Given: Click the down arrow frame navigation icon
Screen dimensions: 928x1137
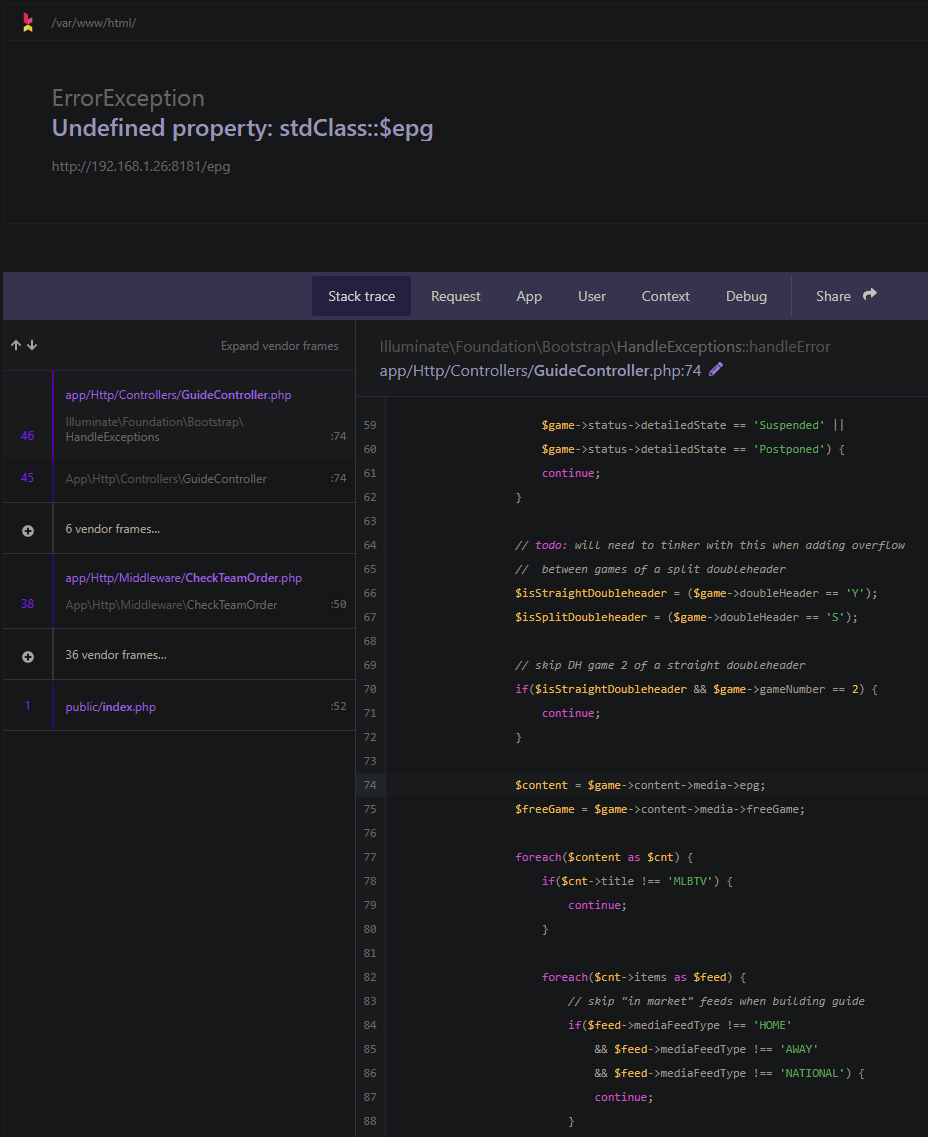Looking at the screenshot, I should click(32, 346).
